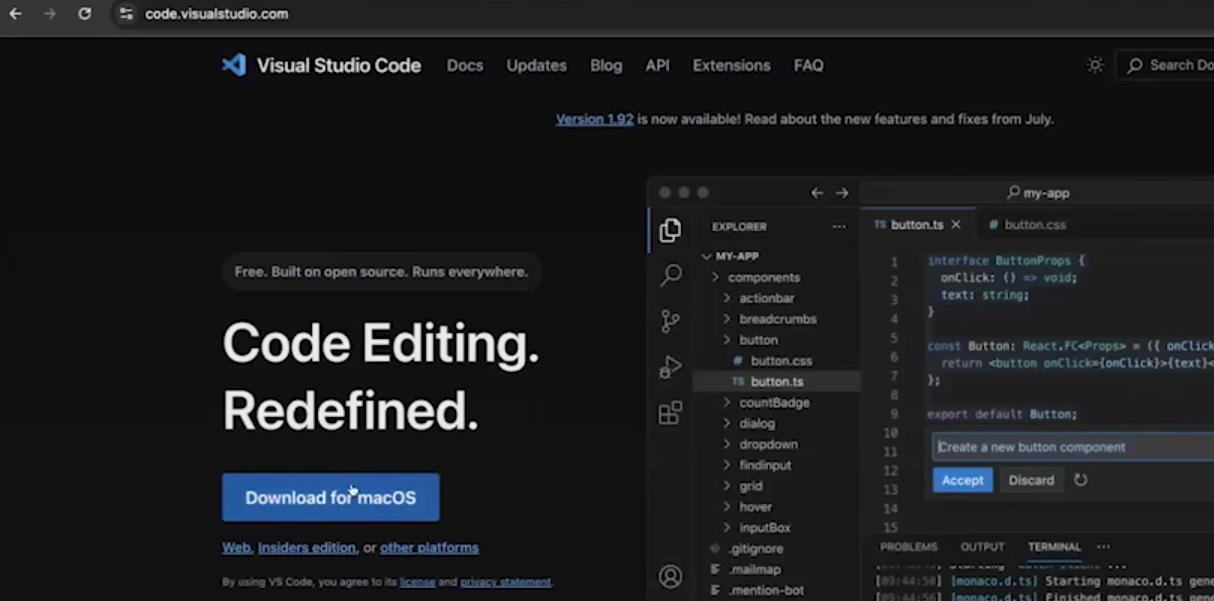Click the Download for macOS button
The image size is (1214, 601).
pos(331,497)
